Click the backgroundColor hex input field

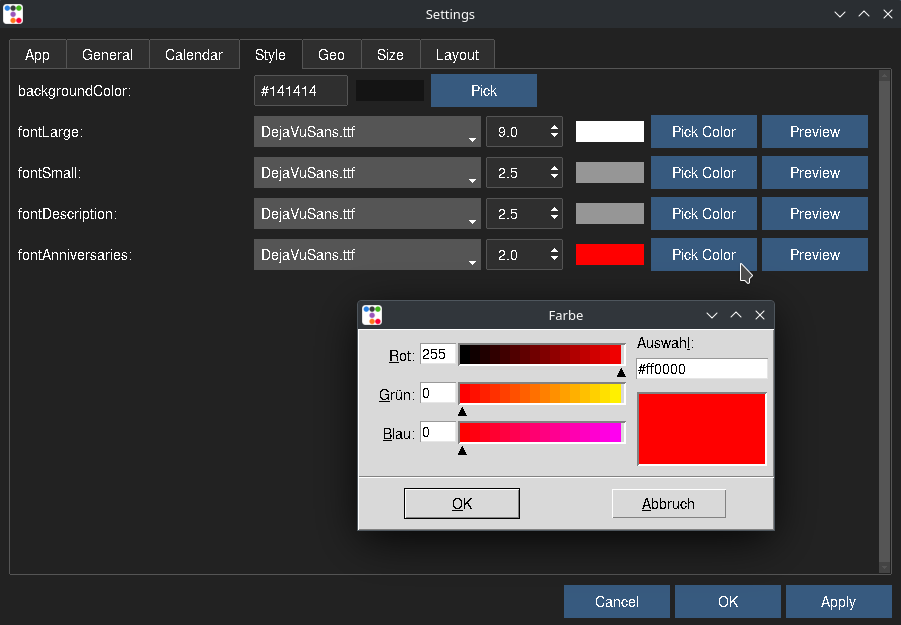[x=301, y=91]
